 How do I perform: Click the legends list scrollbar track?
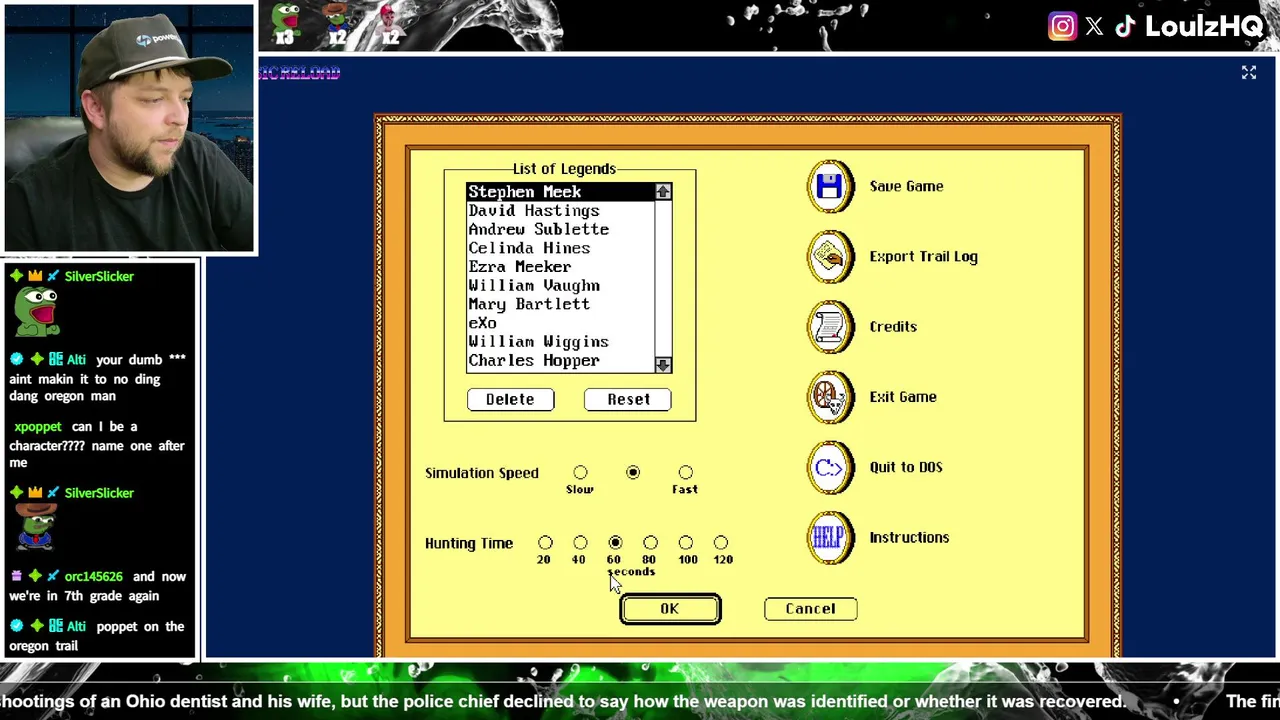663,278
